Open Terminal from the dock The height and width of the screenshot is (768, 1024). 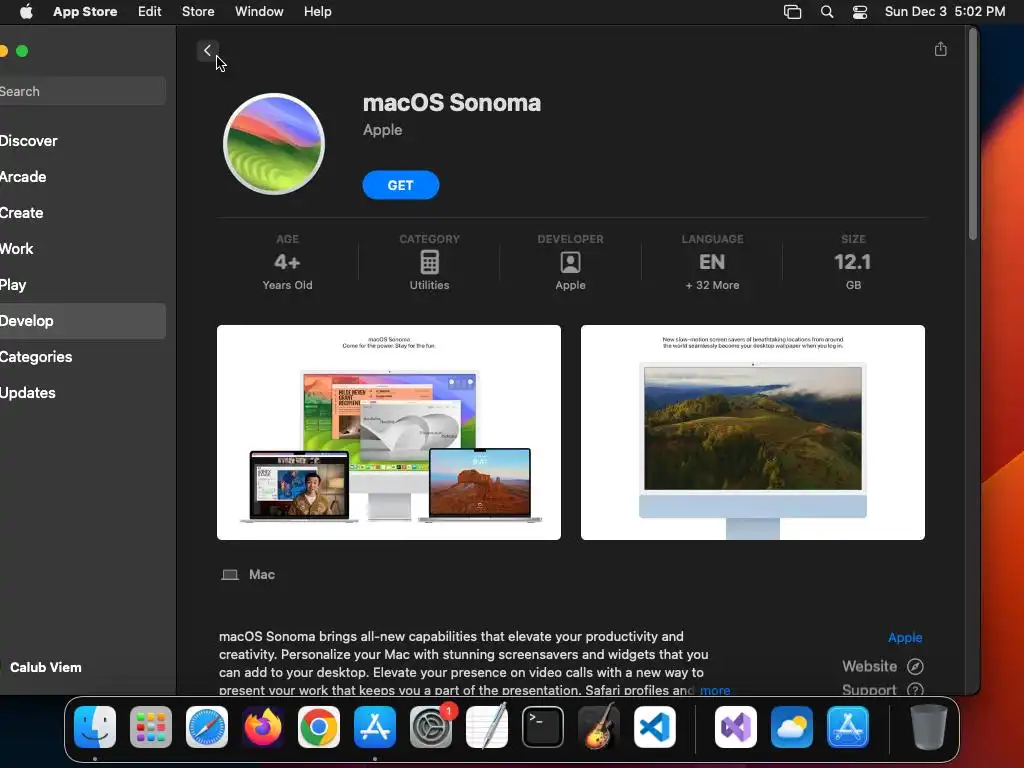[x=543, y=727]
